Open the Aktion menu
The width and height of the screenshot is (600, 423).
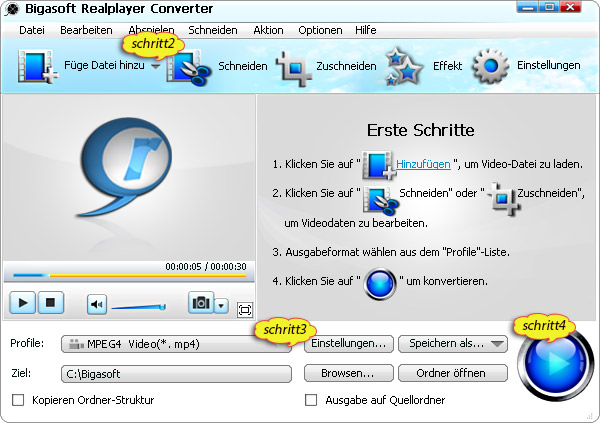click(268, 30)
